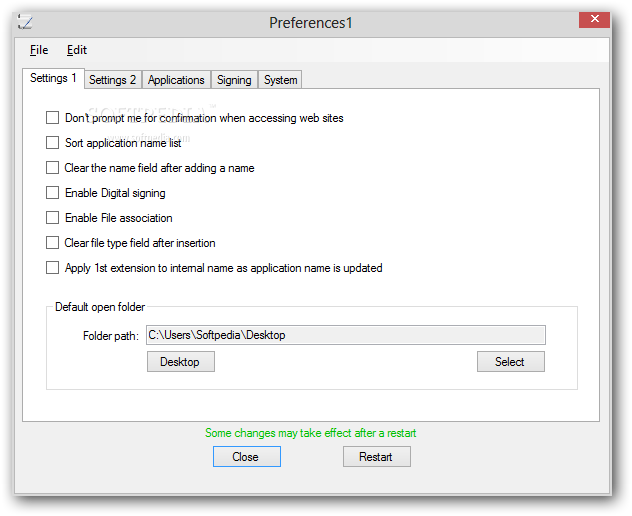
Task: Tick Clear the name field after adding a name
Action: tap(52, 168)
